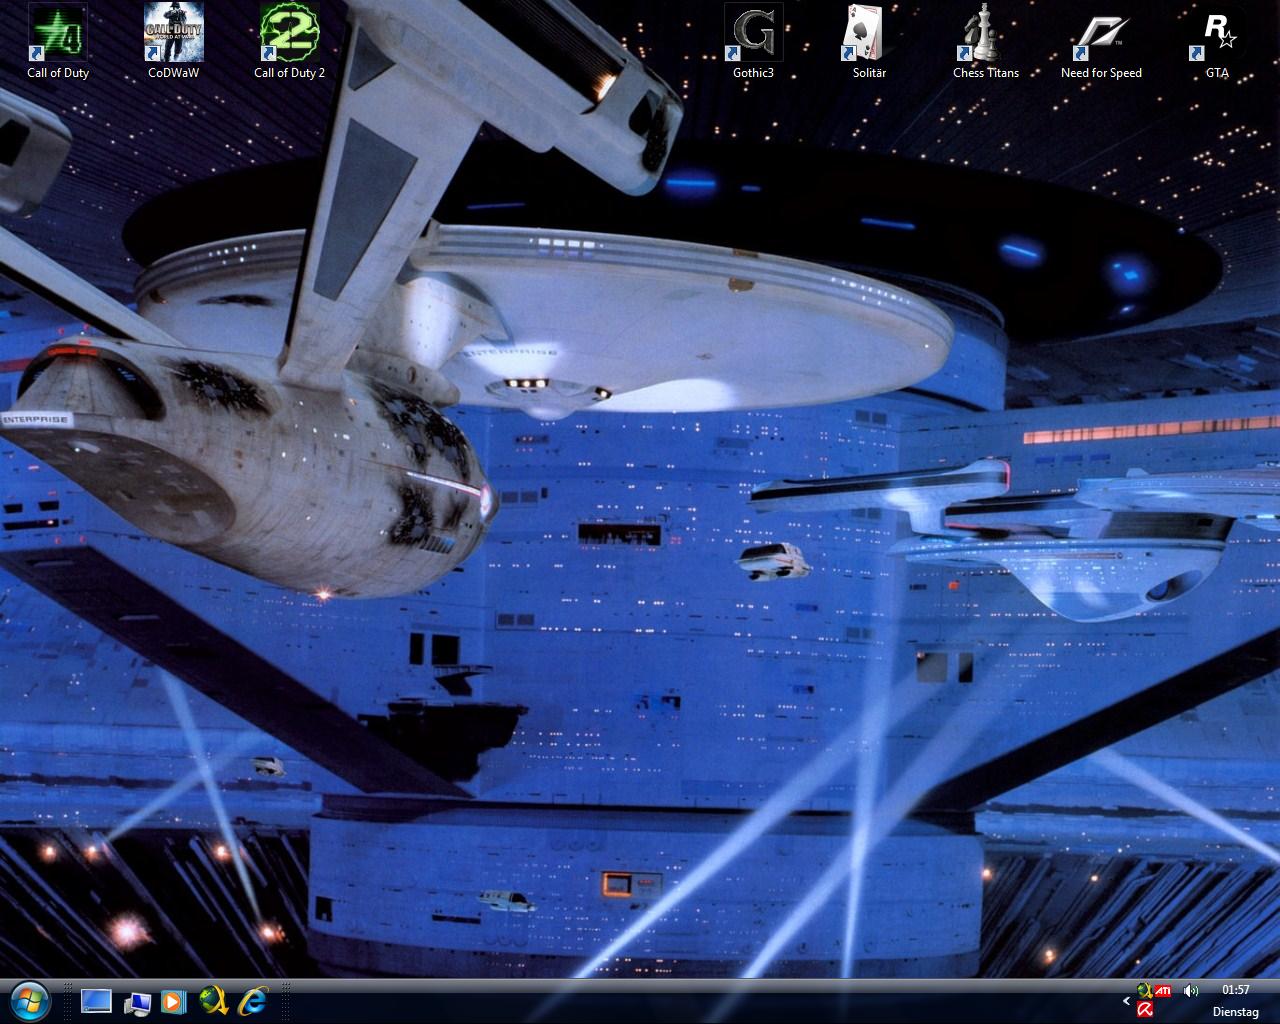Launch Windows Media Player from Quick Launch
The width and height of the screenshot is (1280, 1024).
coord(173,1001)
